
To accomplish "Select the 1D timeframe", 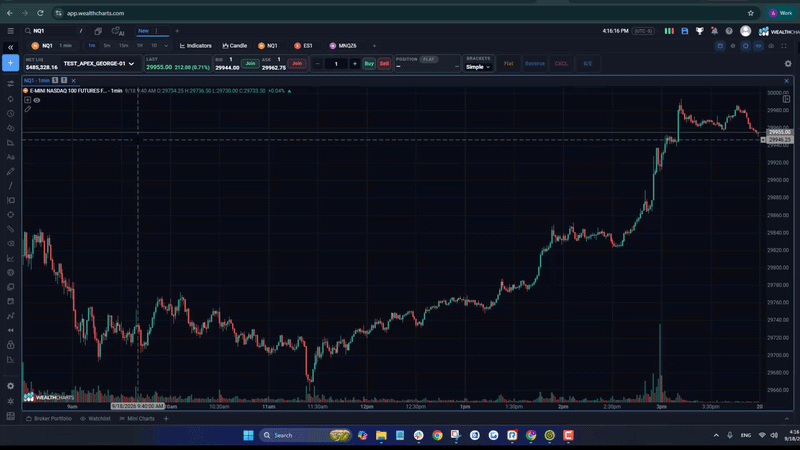I will pyautogui.click(x=154, y=46).
